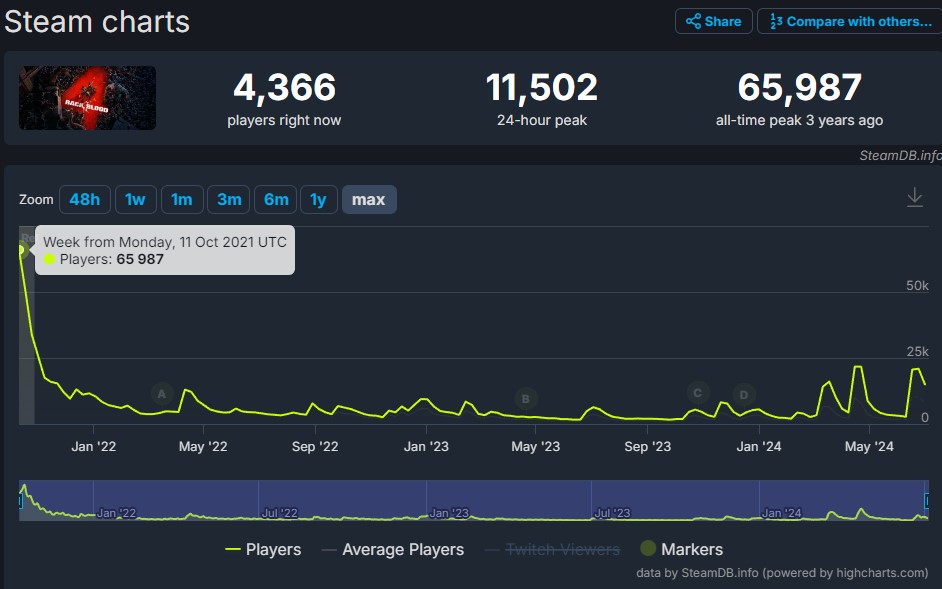Toggle the Players series in legend
Image resolution: width=942 pixels, height=589 pixels.
pyautogui.click(x=263, y=549)
